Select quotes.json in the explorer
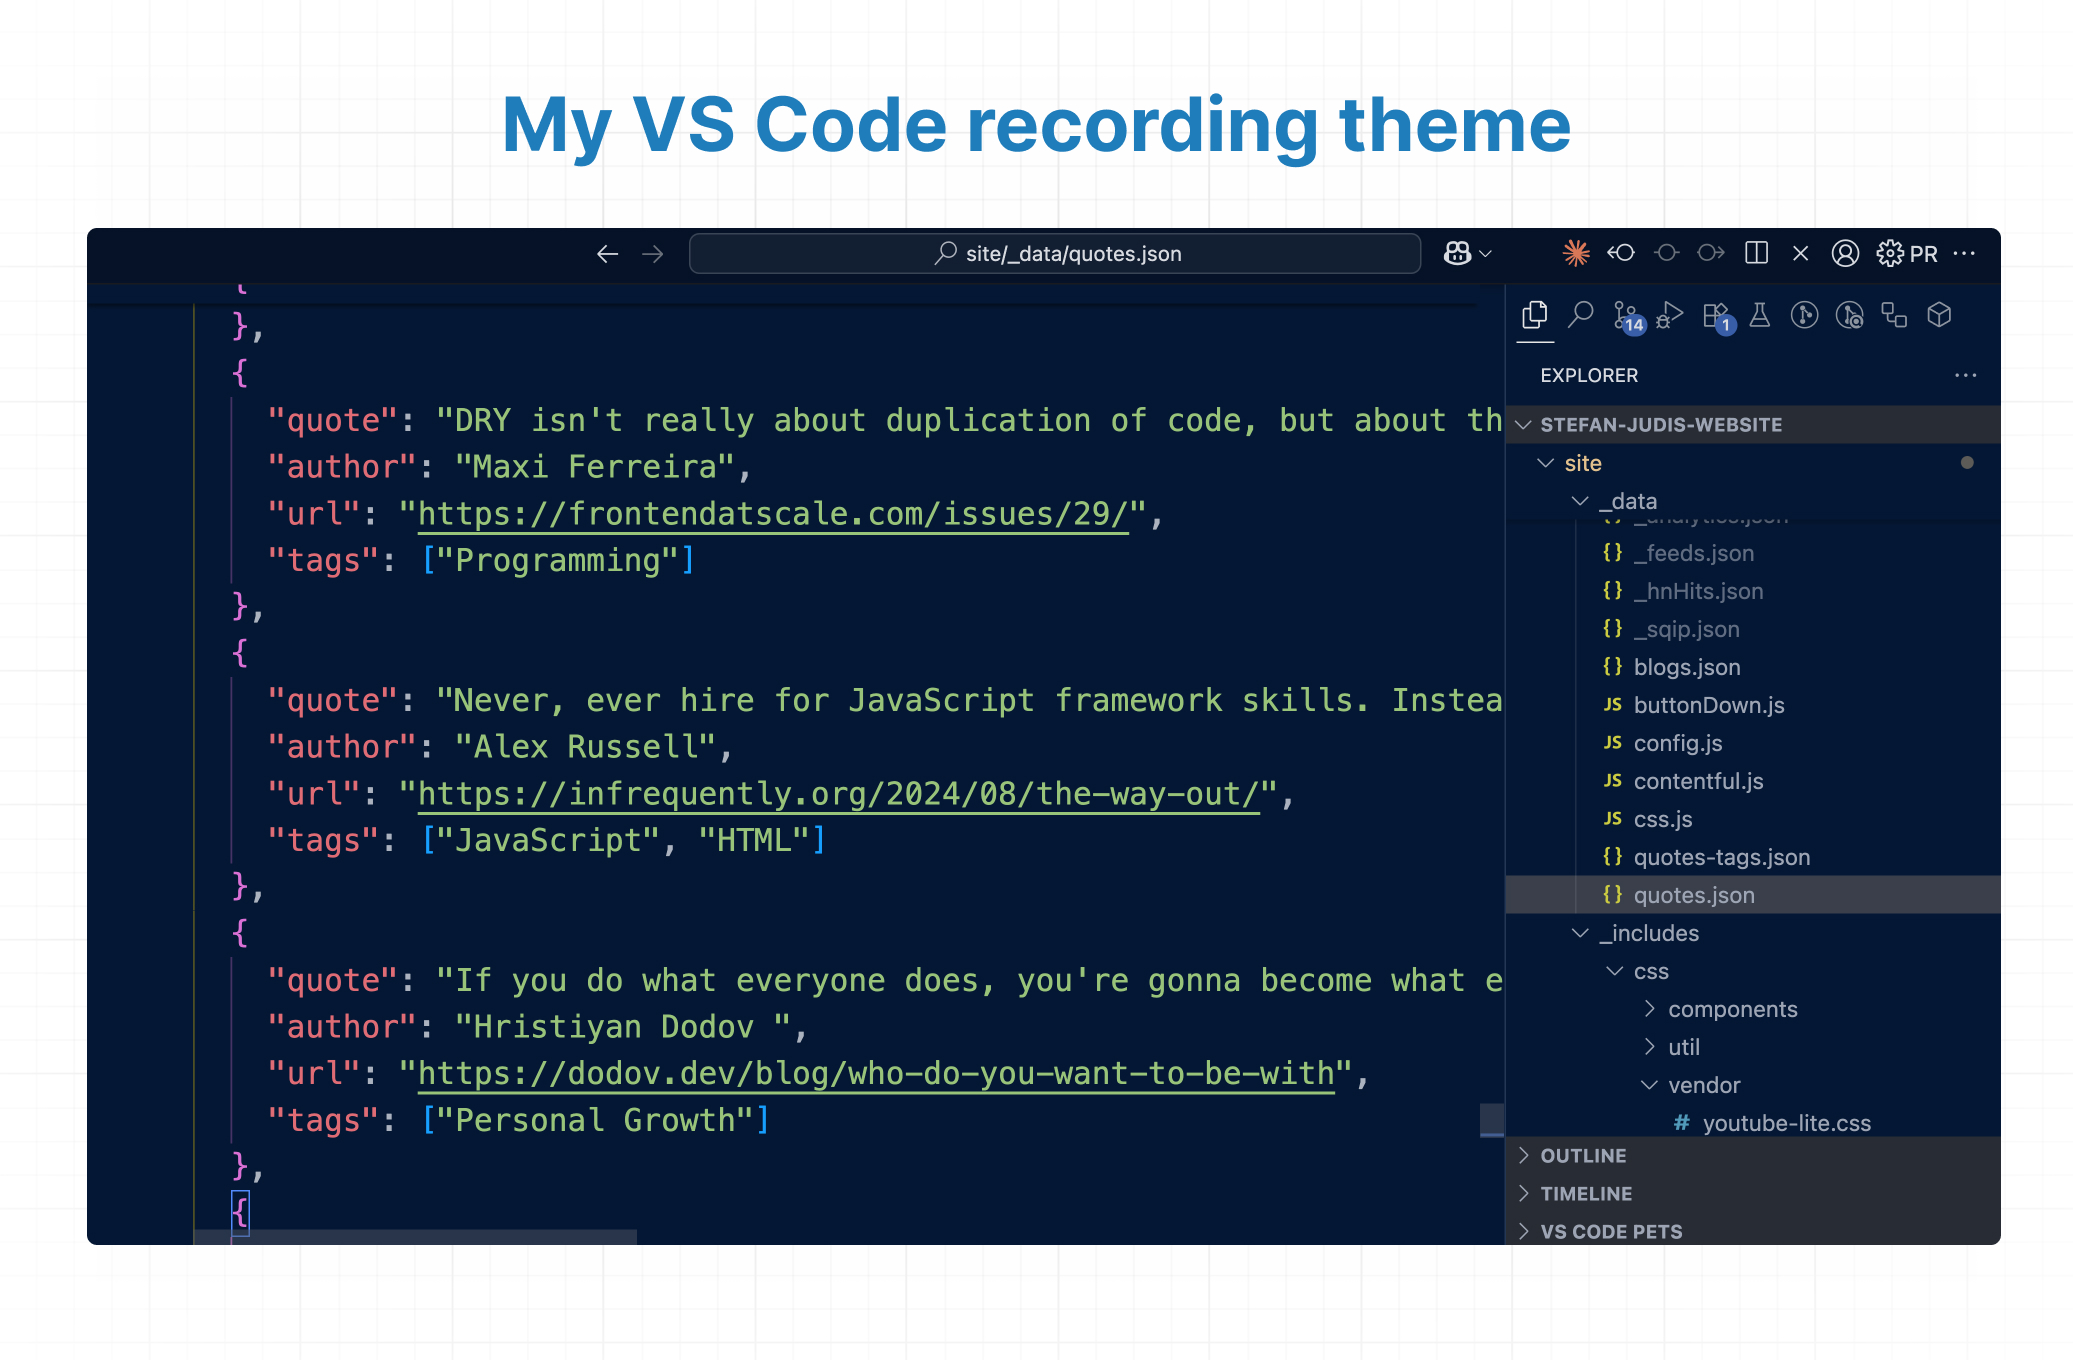 coord(1753,895)
